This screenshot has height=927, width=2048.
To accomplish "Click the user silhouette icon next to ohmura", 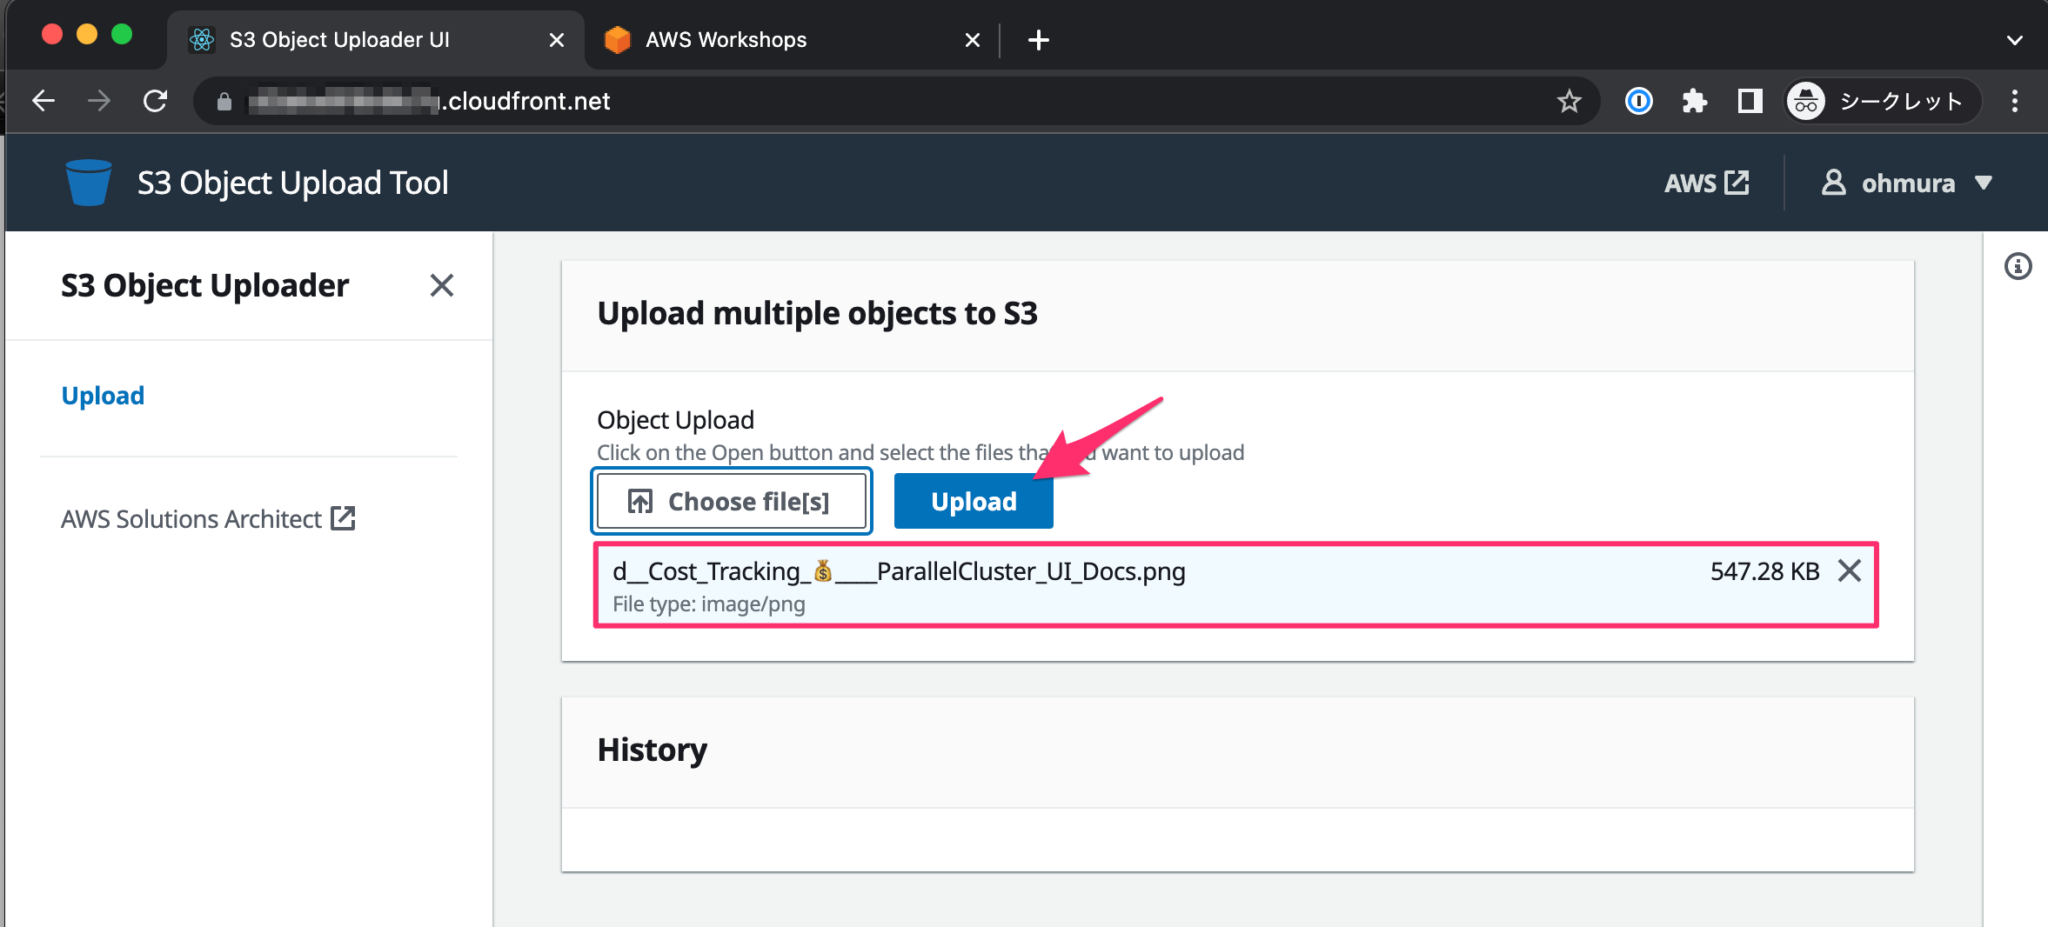I will pos(1833,182).
